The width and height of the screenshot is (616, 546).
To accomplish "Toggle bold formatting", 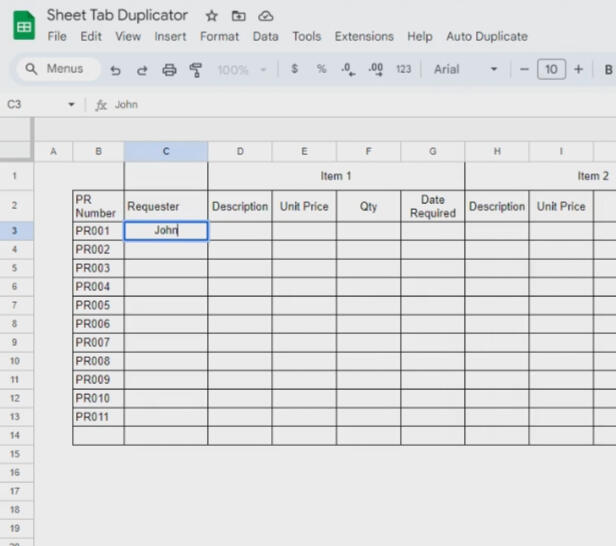I will point(608,70).
